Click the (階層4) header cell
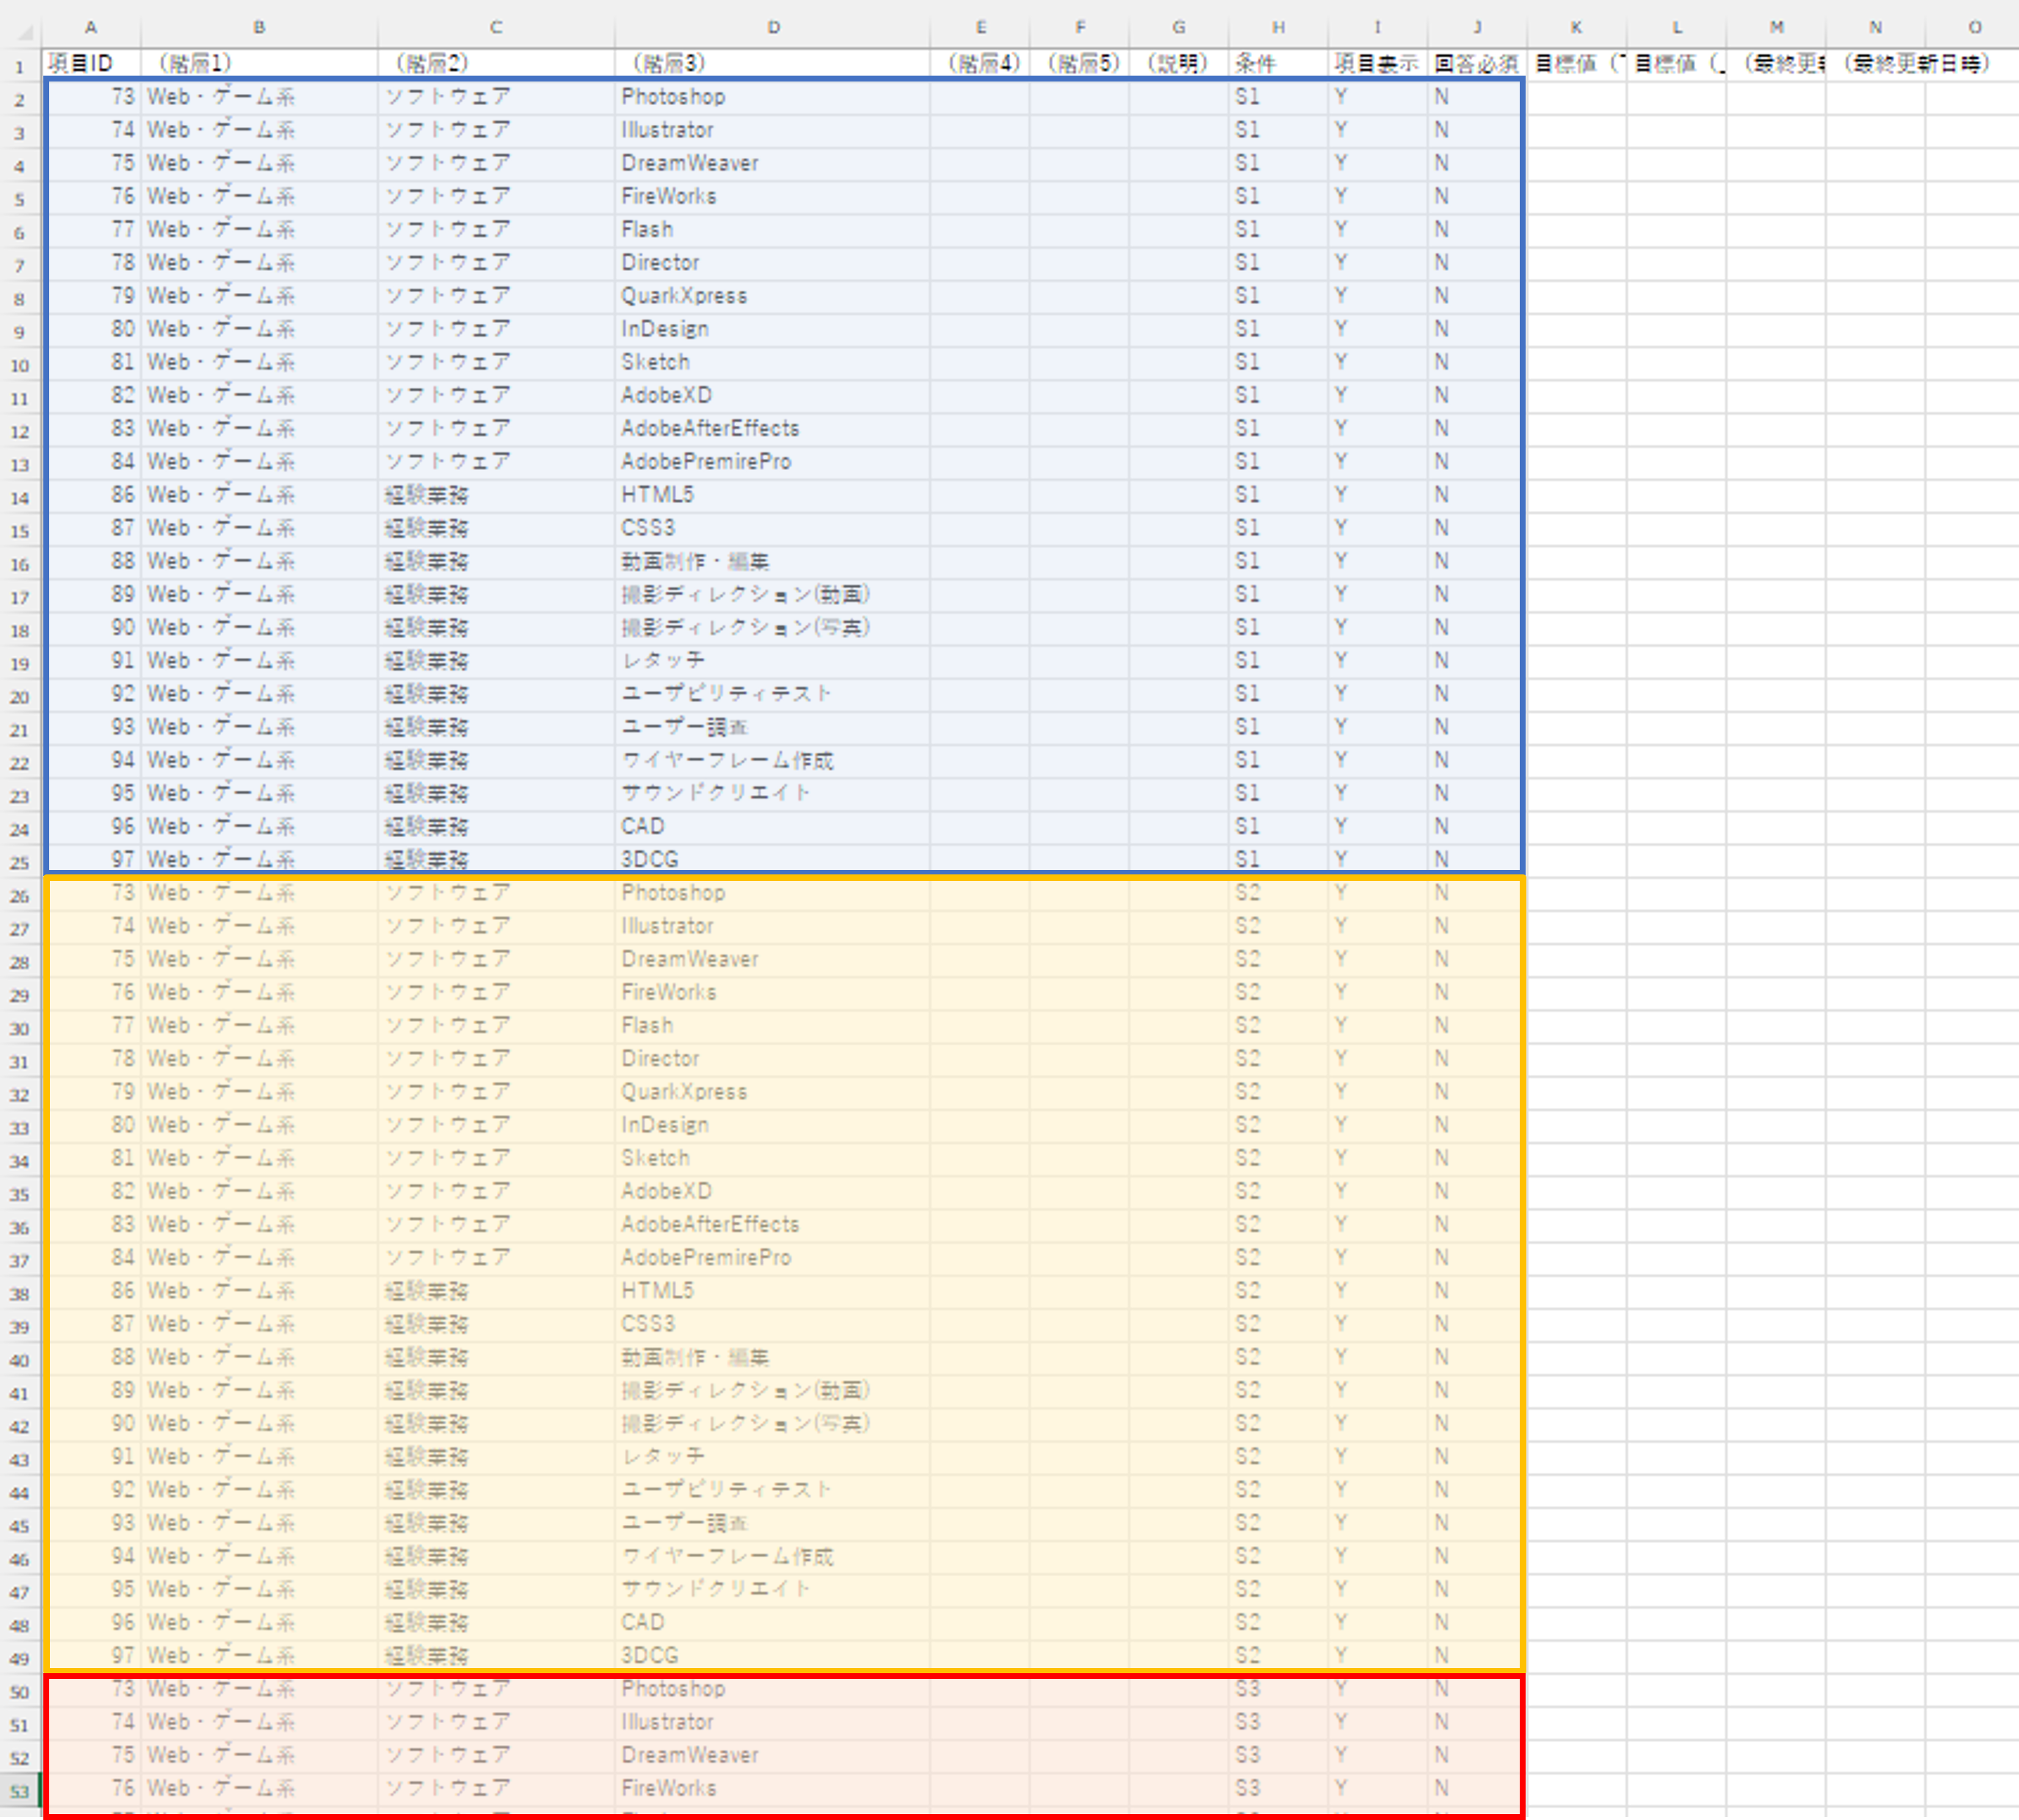Viewport: 2019px width, 1820px height. click(980, 64)
